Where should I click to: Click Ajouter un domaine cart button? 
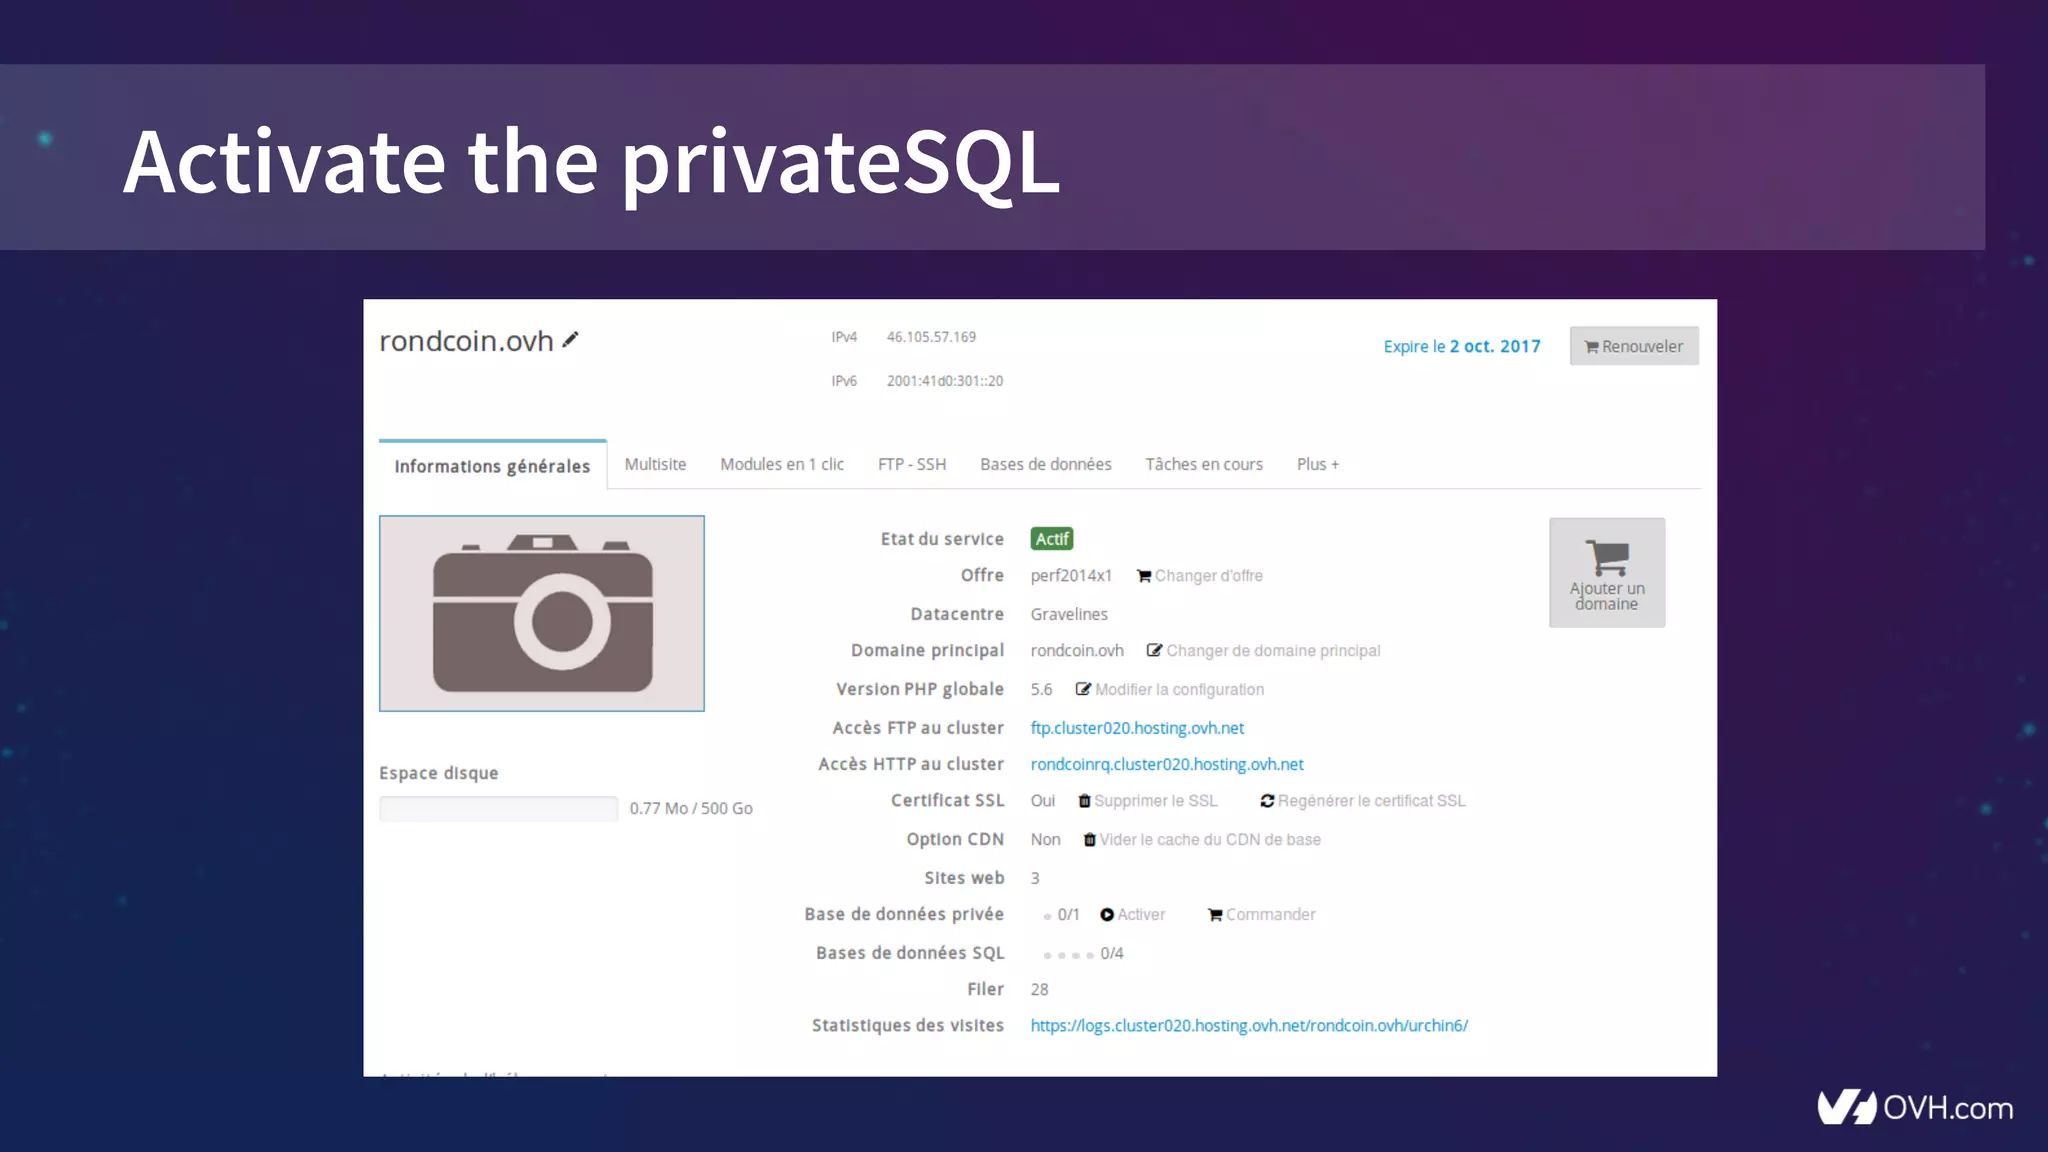[x=1607, y=572]
